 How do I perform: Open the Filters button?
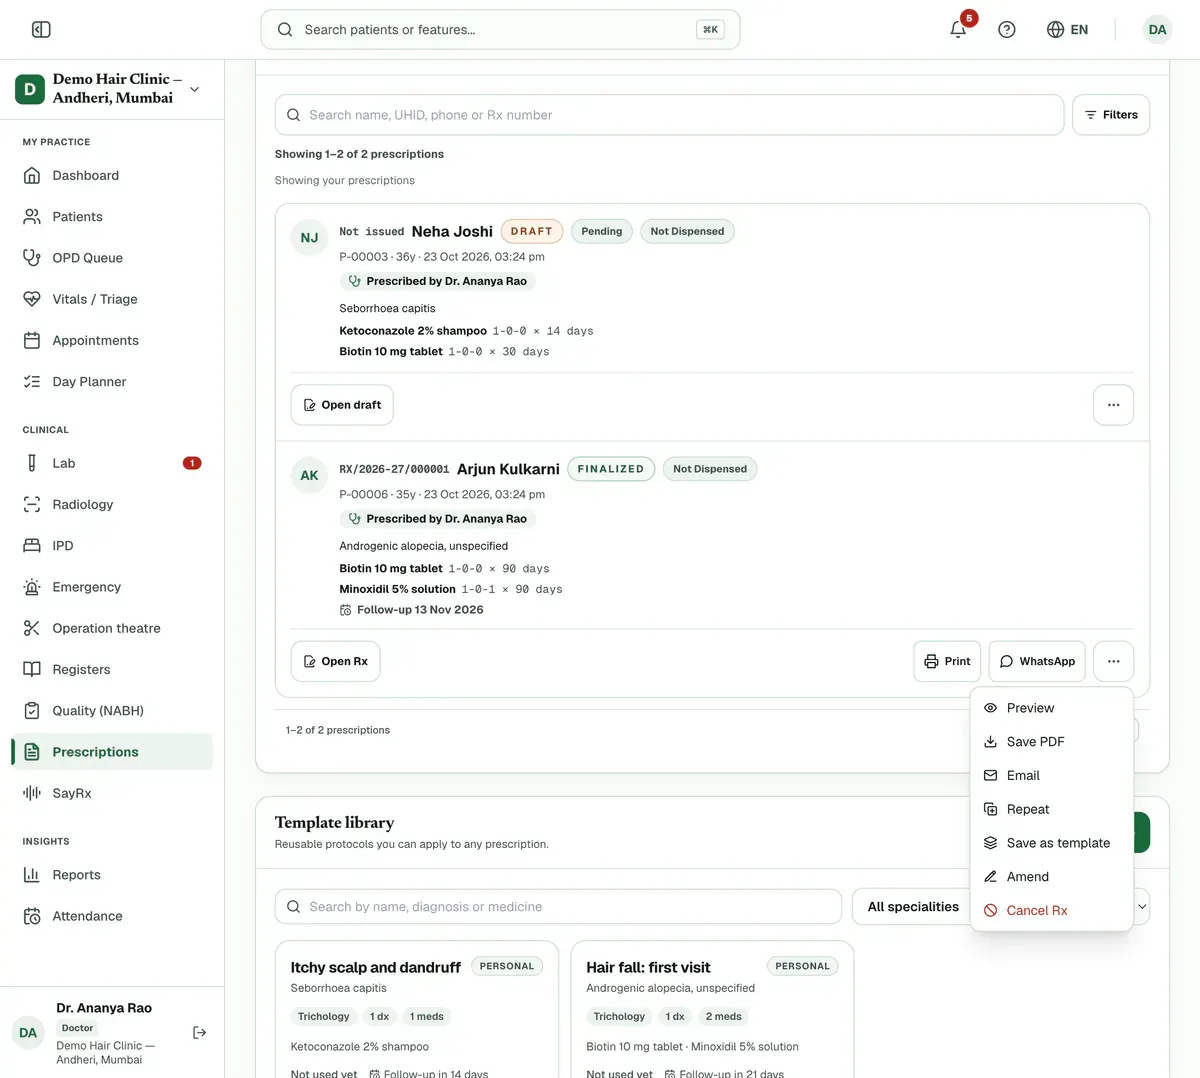point(1111,115)
